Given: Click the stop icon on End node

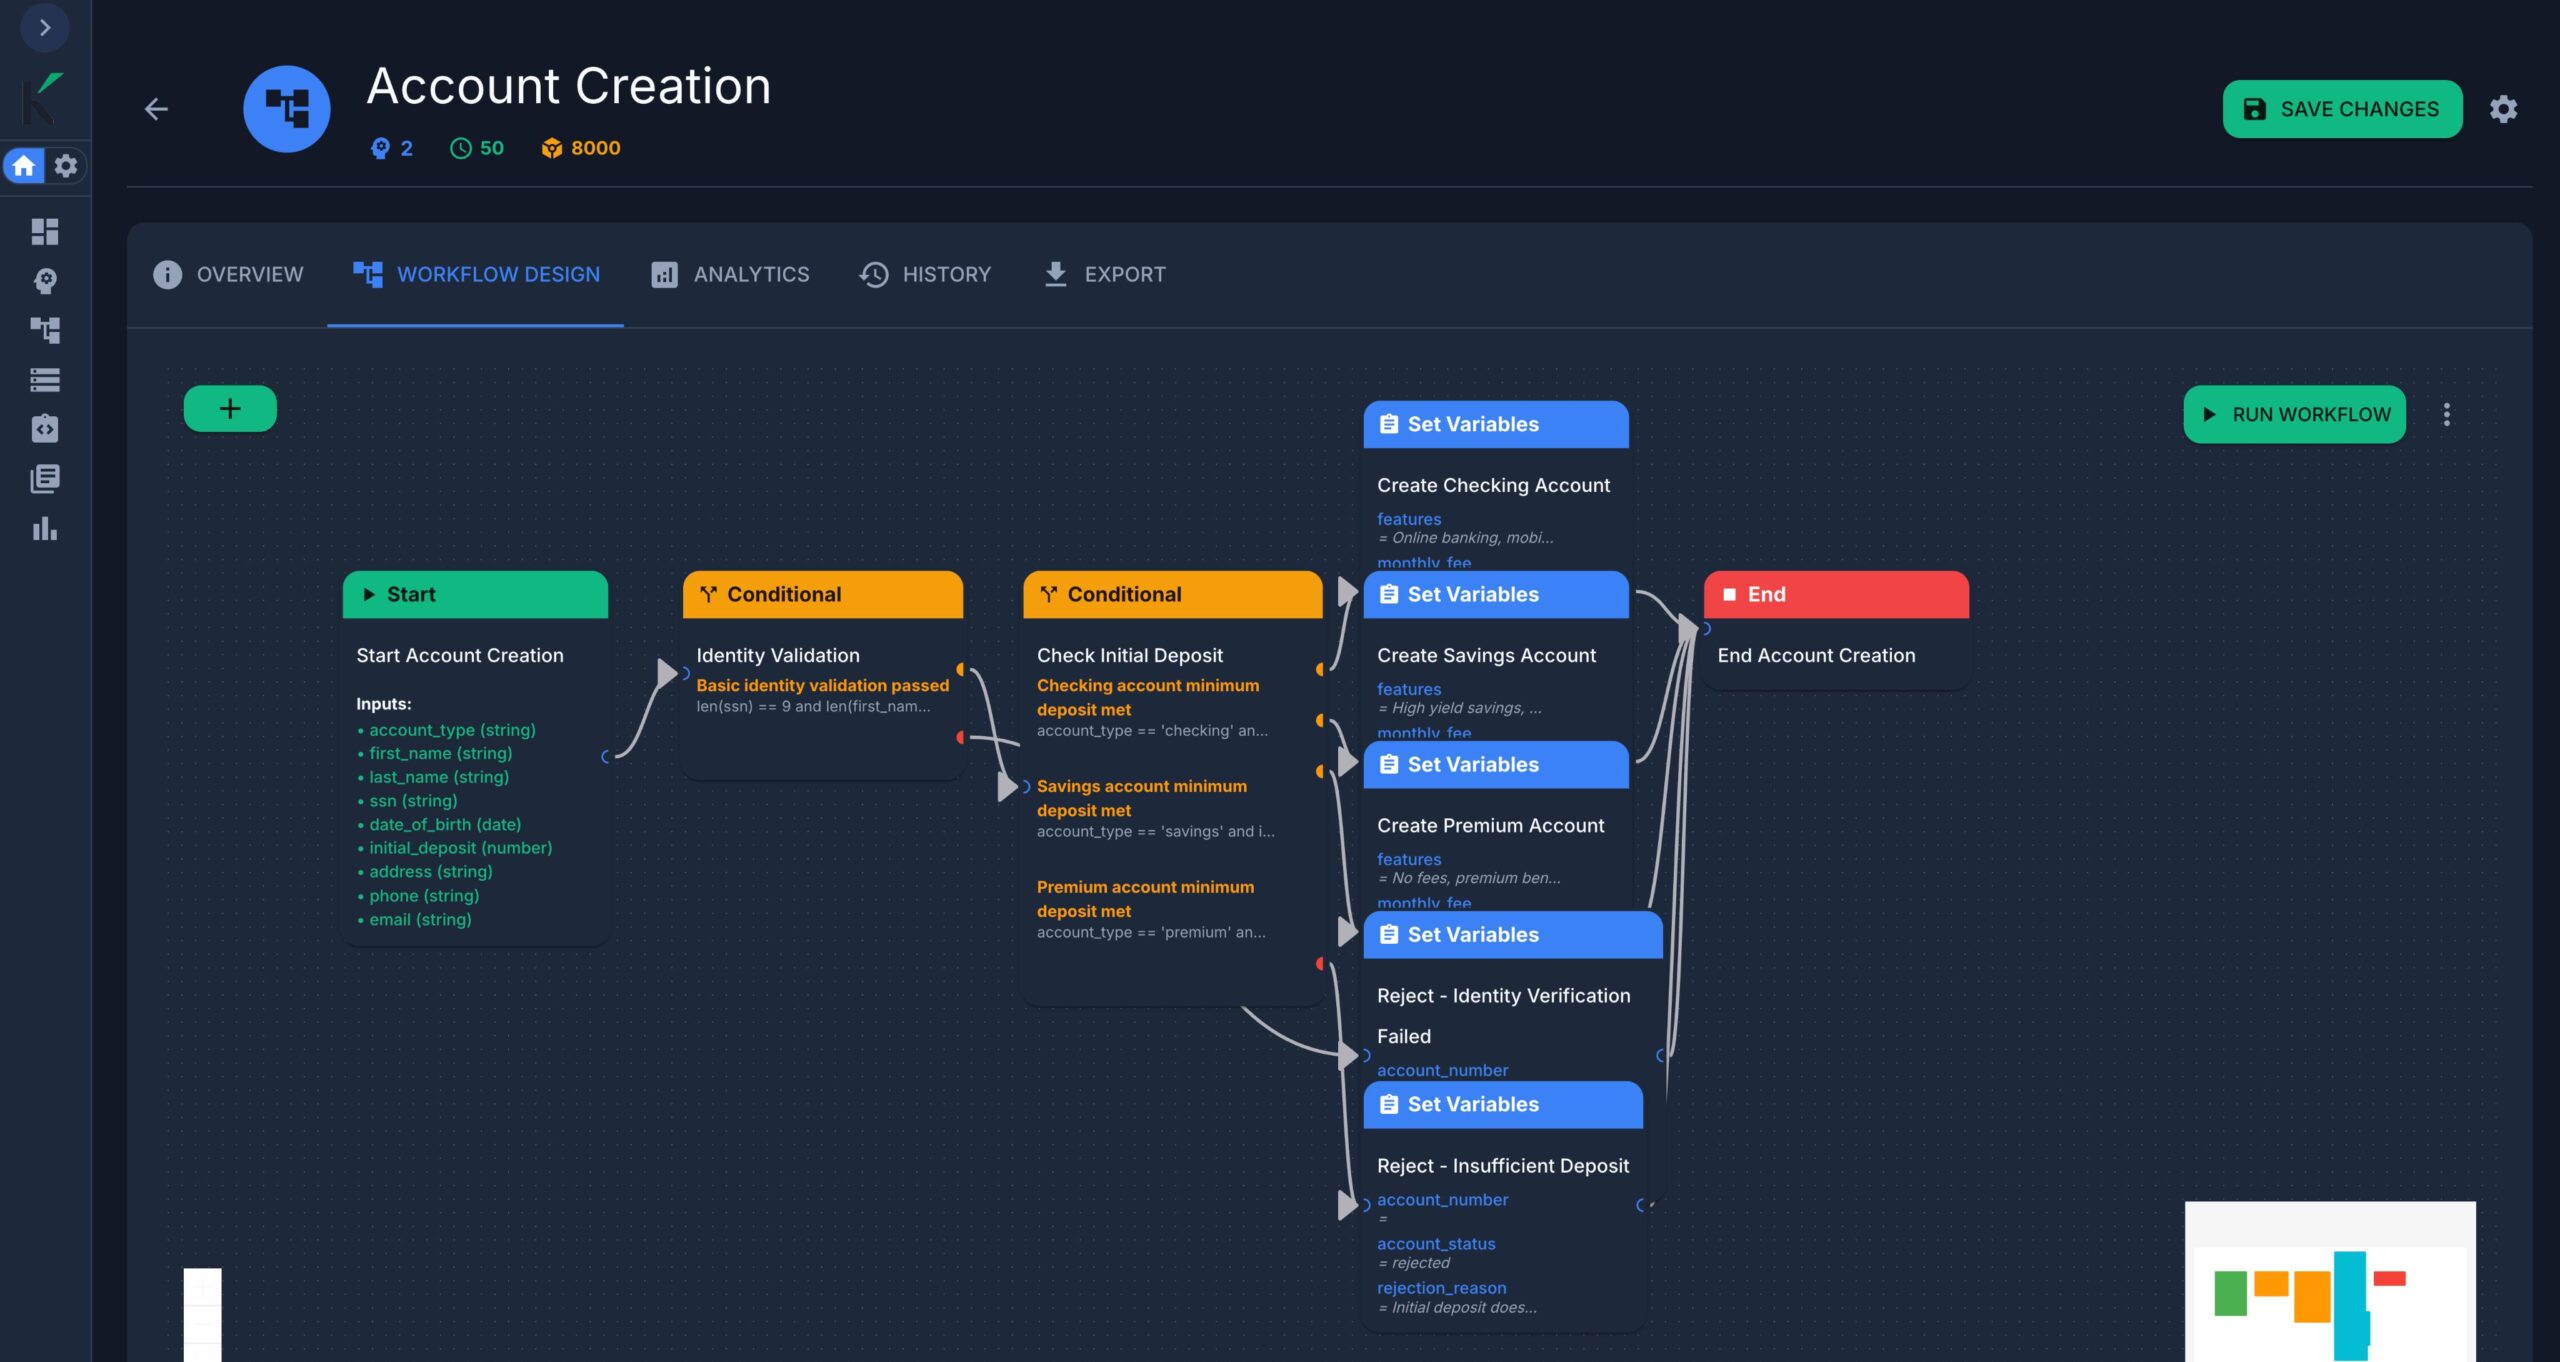Looking at the screenshot, I should [x=1729, y=594].
